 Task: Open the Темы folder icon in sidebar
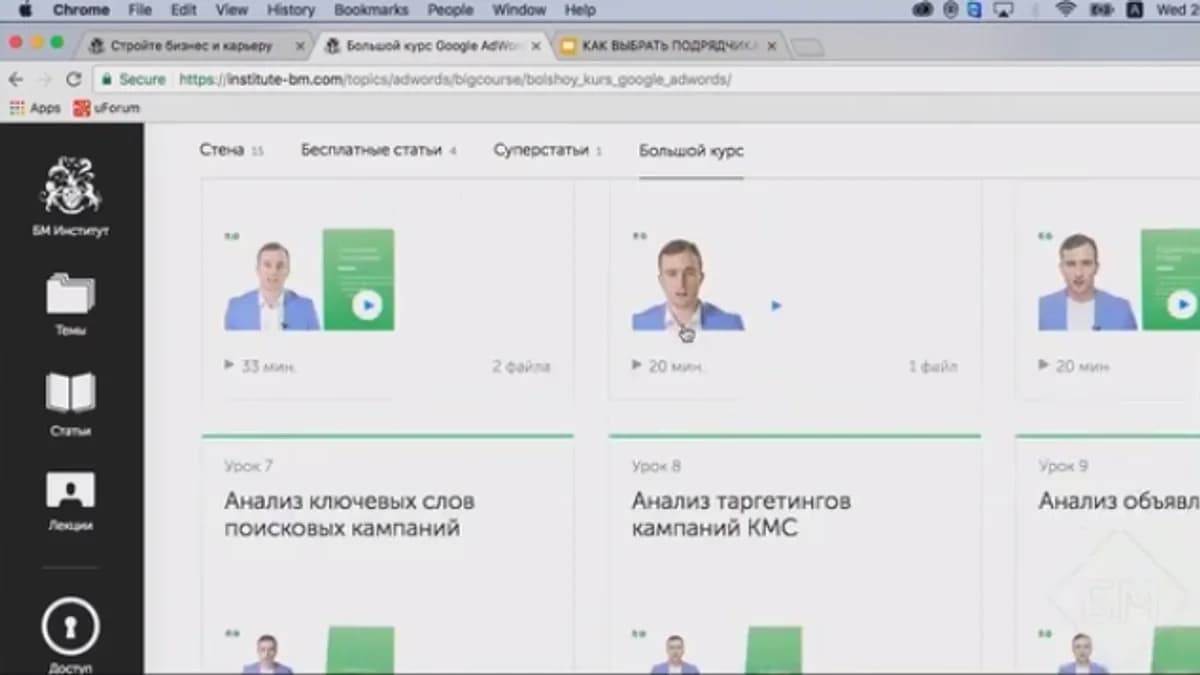click(x=70, y=294)
